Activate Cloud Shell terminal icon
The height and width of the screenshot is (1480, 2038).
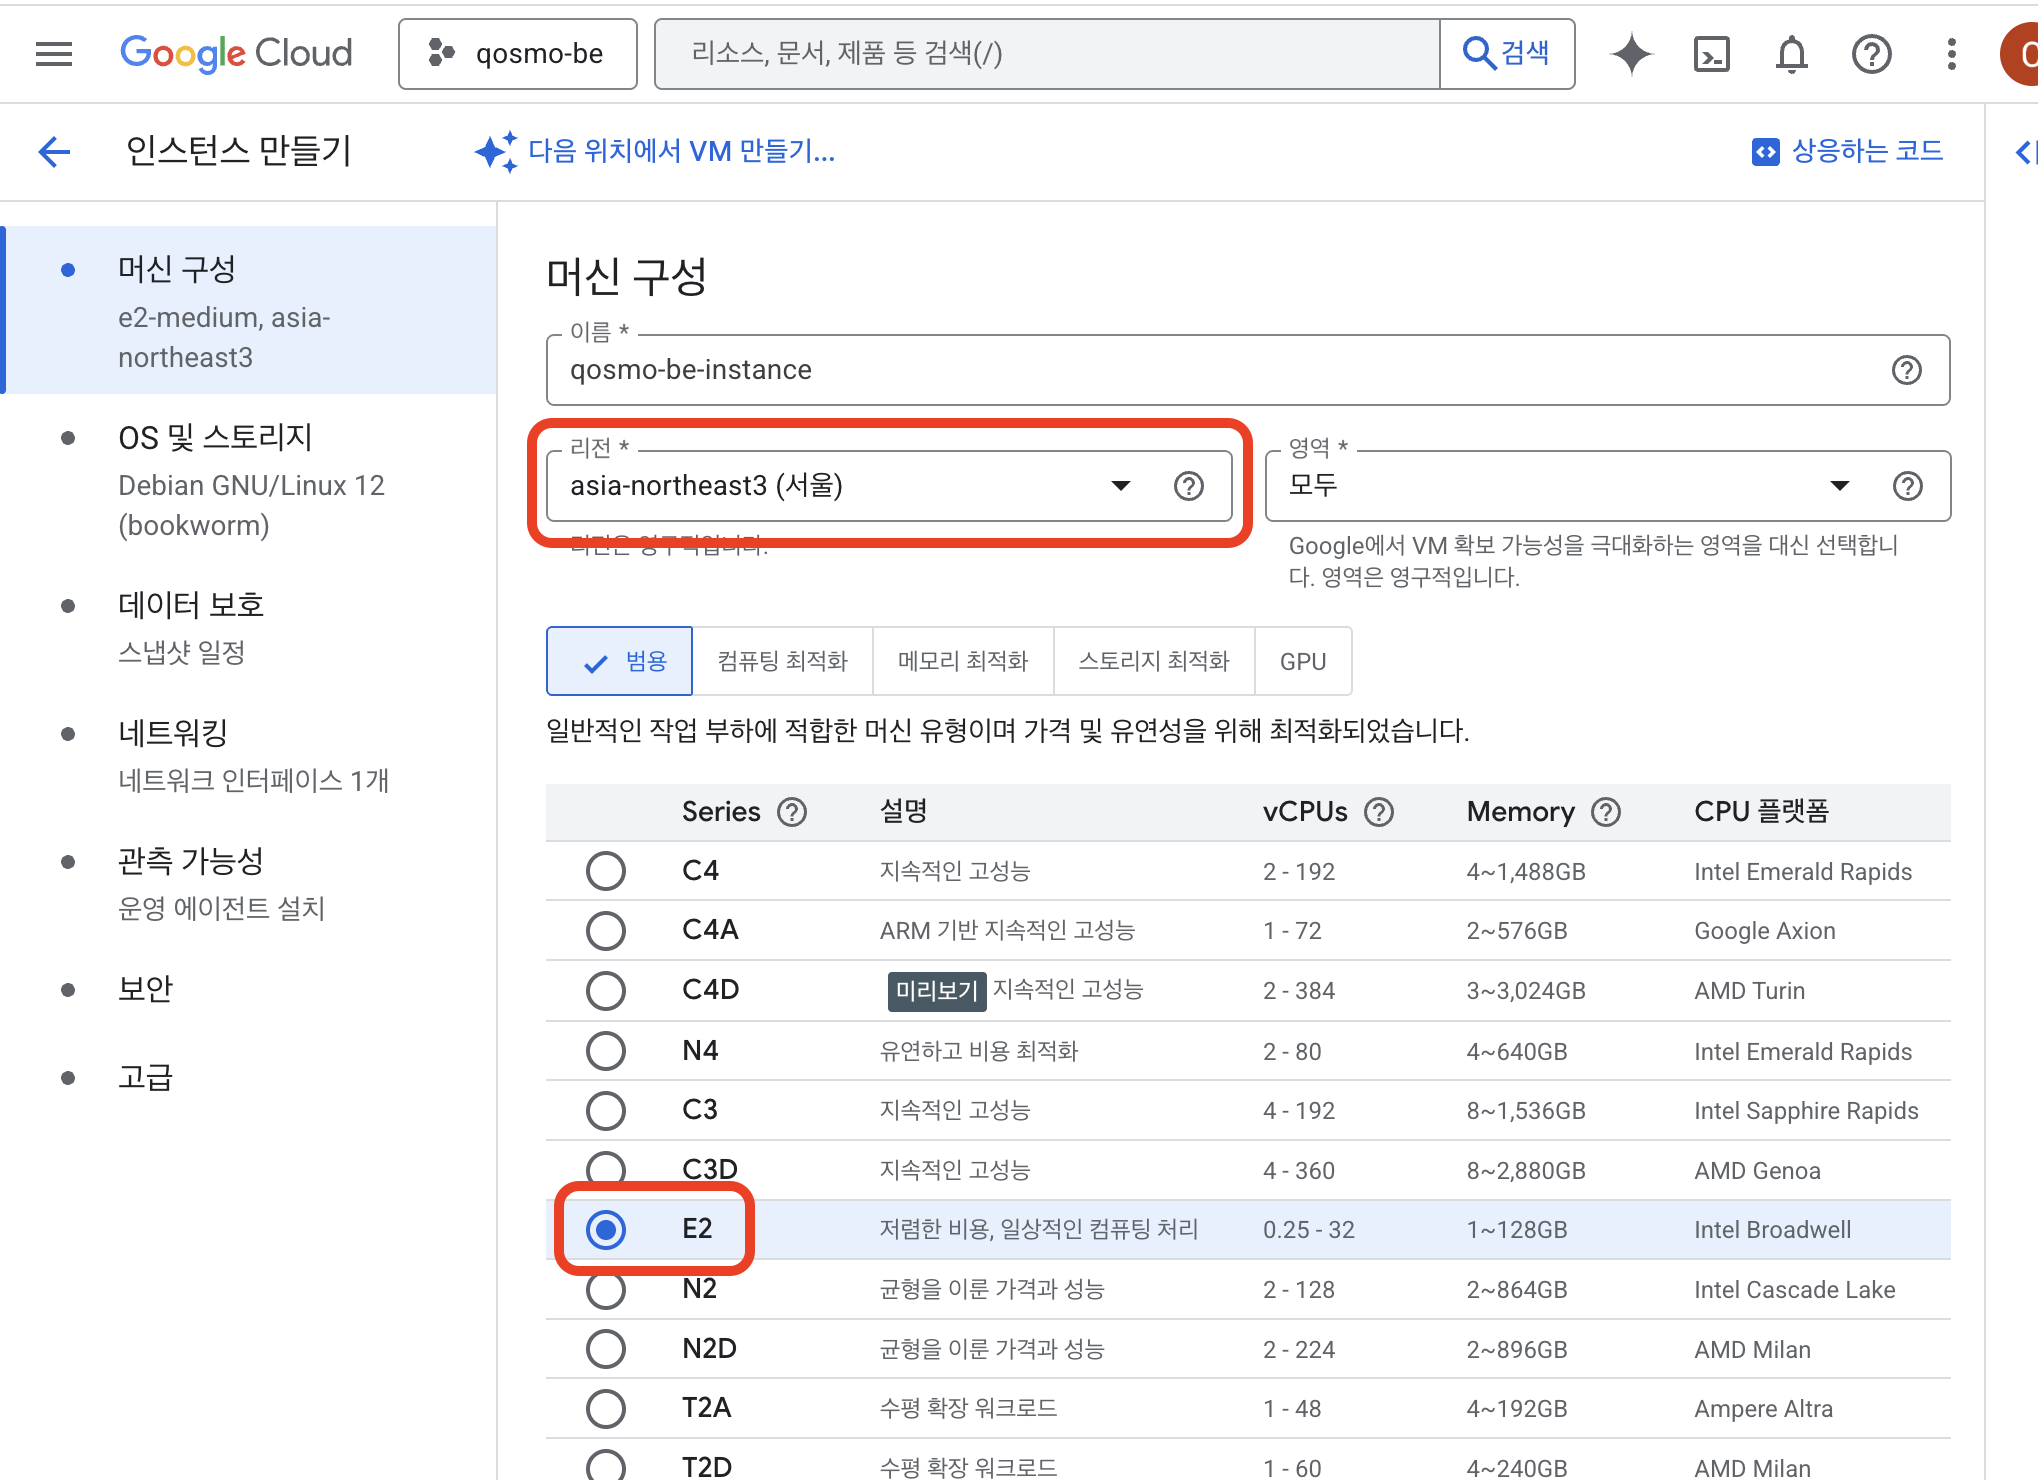pos(1712,54)
